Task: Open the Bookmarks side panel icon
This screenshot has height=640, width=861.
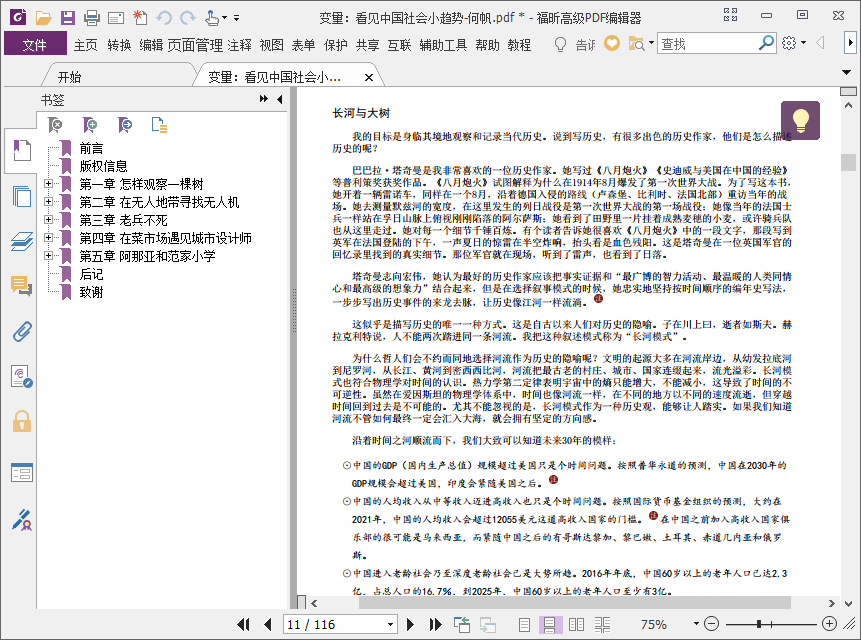Action: (x=21, y=150)
